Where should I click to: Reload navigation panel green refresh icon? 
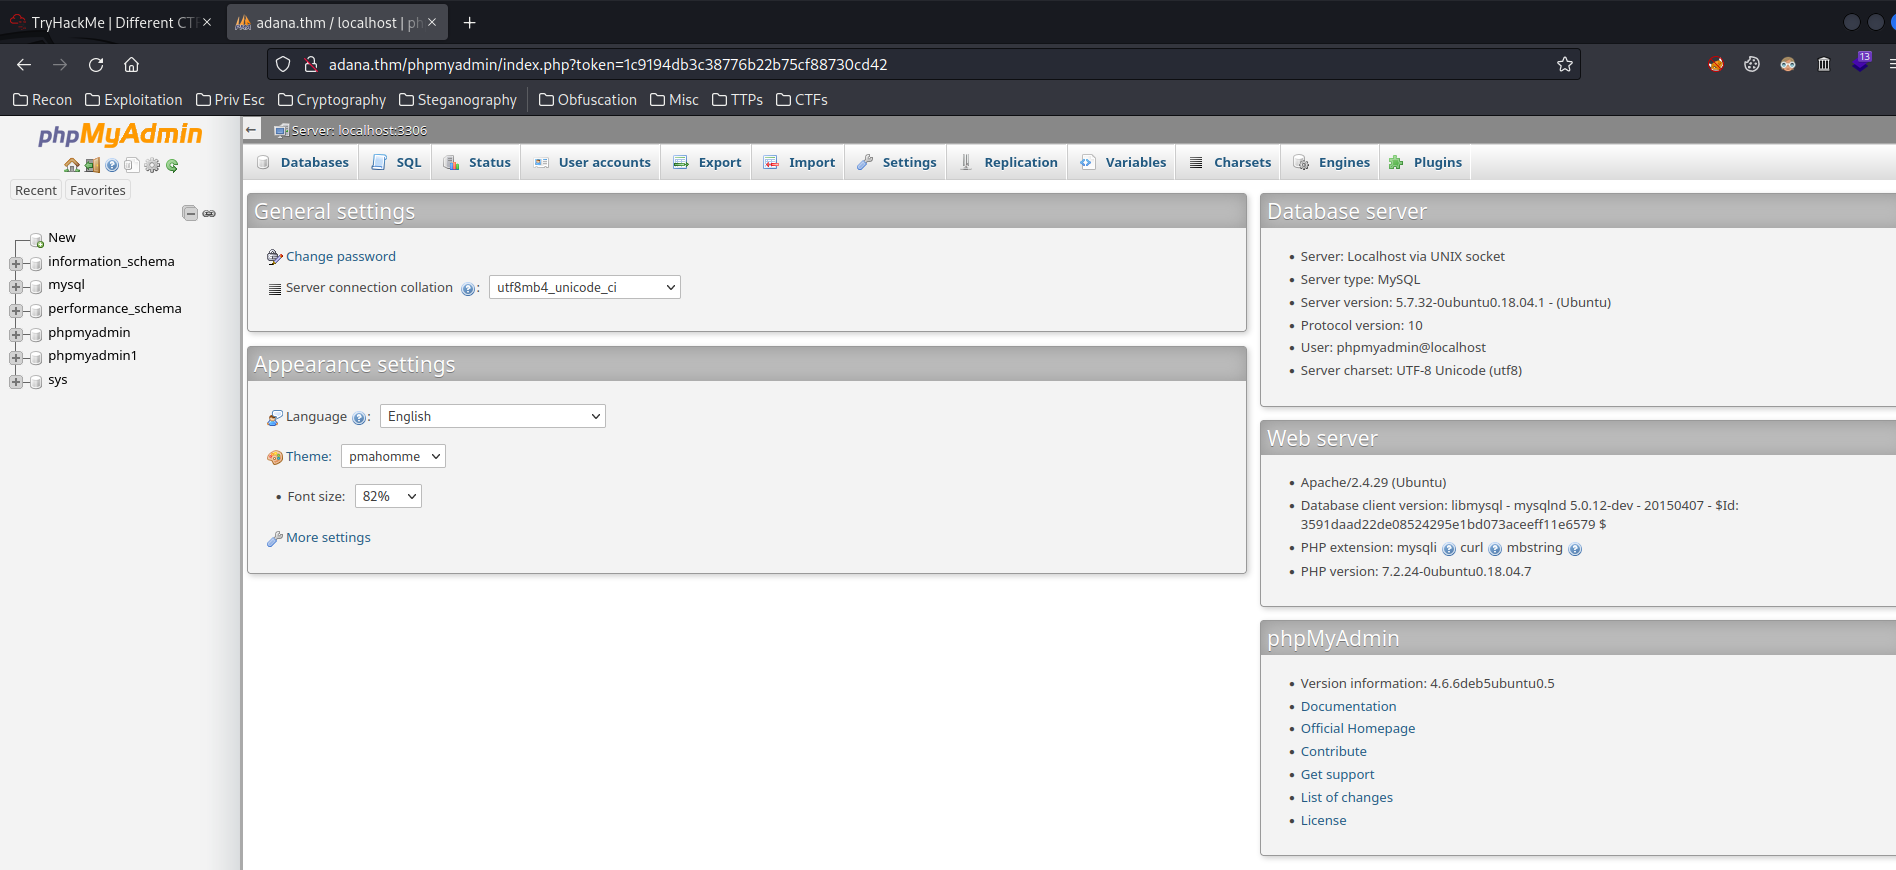[x=172, y=165]
